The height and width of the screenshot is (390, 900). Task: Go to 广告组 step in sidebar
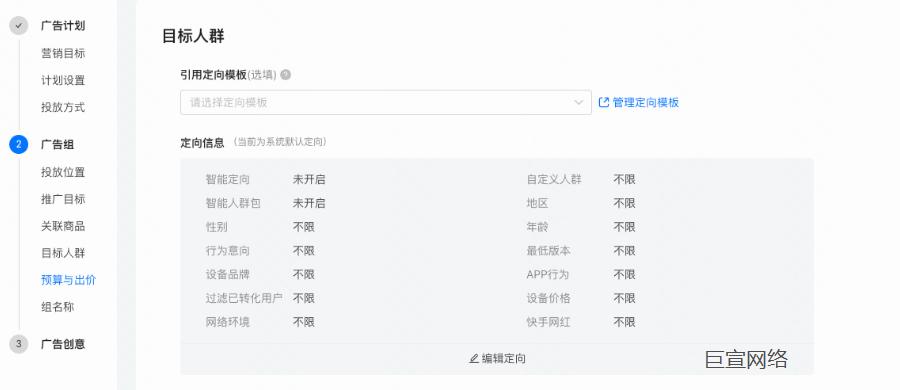click(x=57, y=145)
